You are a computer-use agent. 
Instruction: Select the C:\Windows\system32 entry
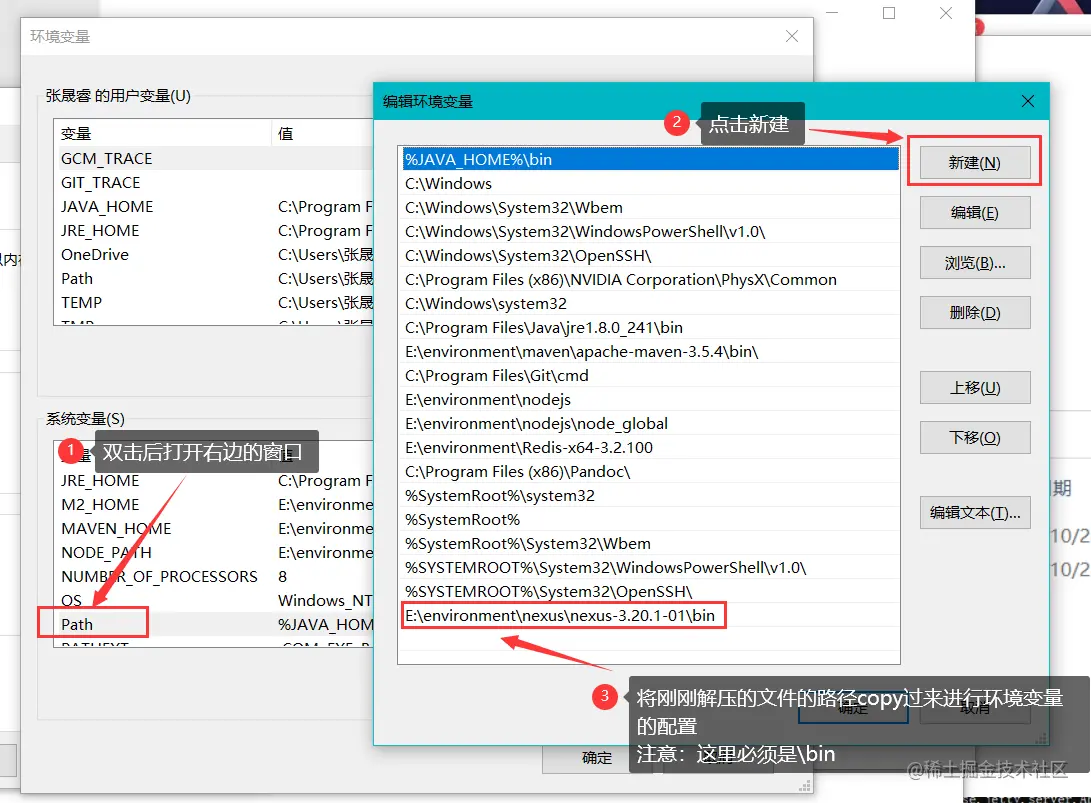[x=650, y=303]
